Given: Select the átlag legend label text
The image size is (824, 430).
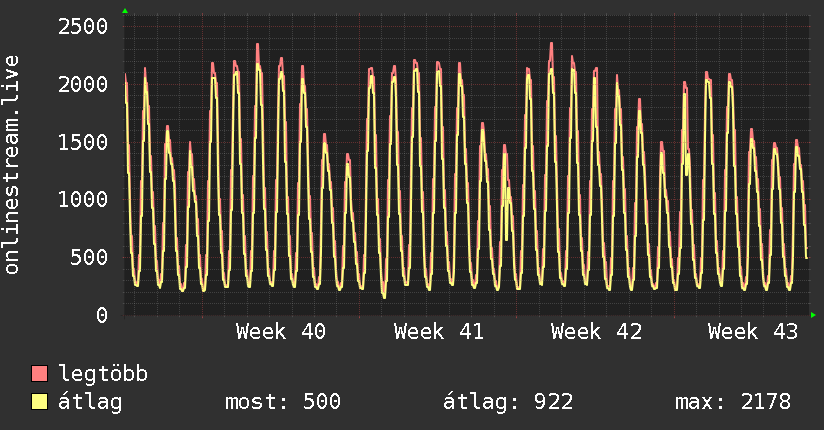Looking at the screenshot, I should click(x=91, y=403).
